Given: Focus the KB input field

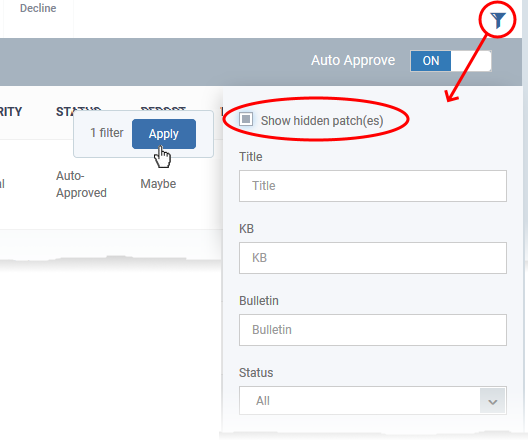Looking at the screenshot, I should tap(372, 258).
